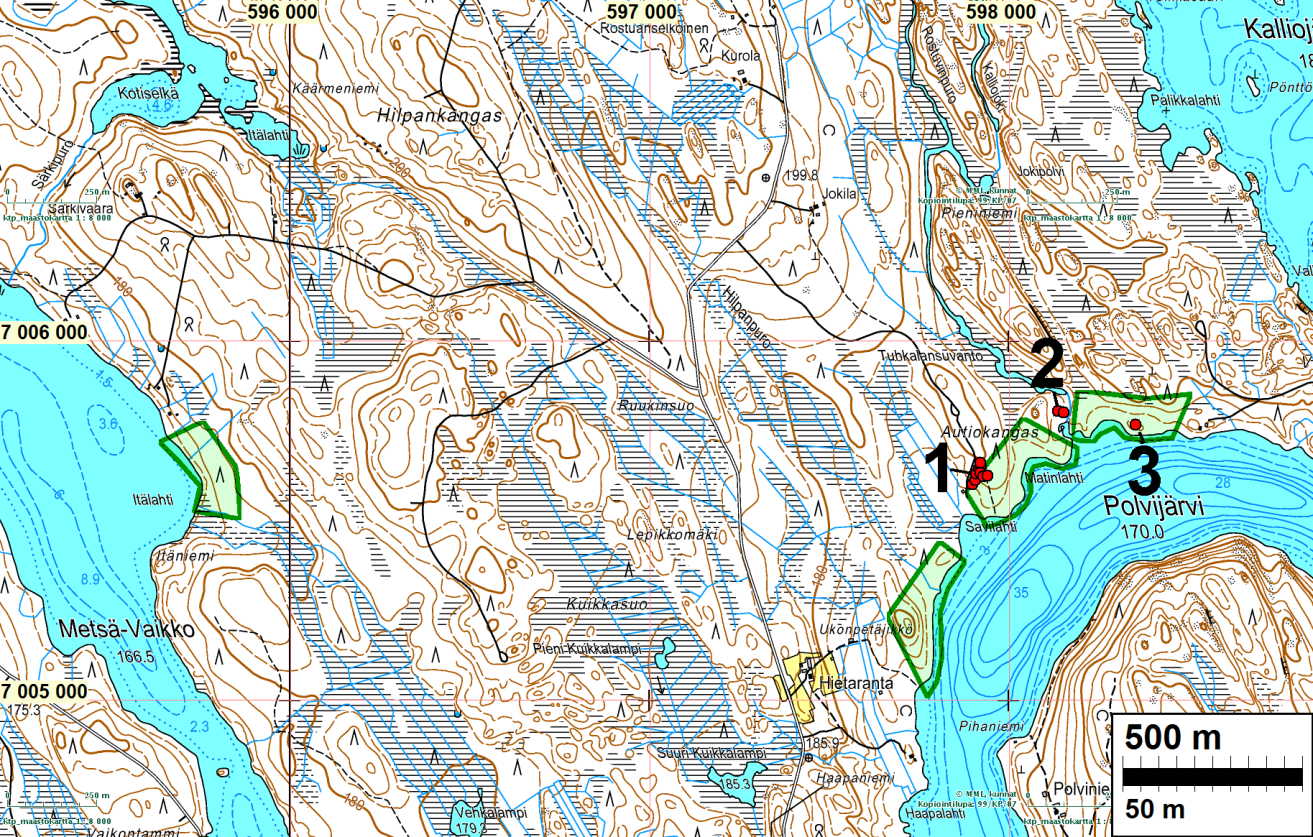
Task: Click the Kuikkasuo label
Action: click(607, 605)
